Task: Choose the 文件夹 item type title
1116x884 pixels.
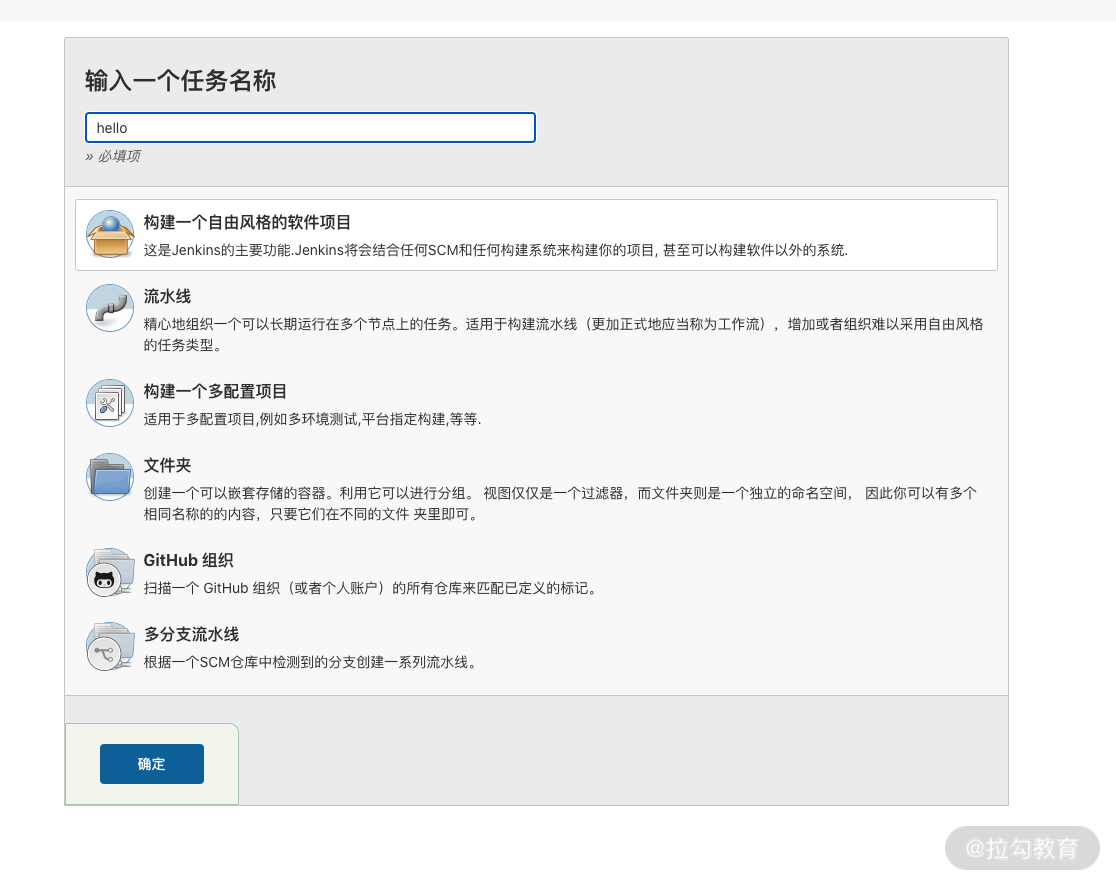Action: pyautogui.click(x=167, y=465)
